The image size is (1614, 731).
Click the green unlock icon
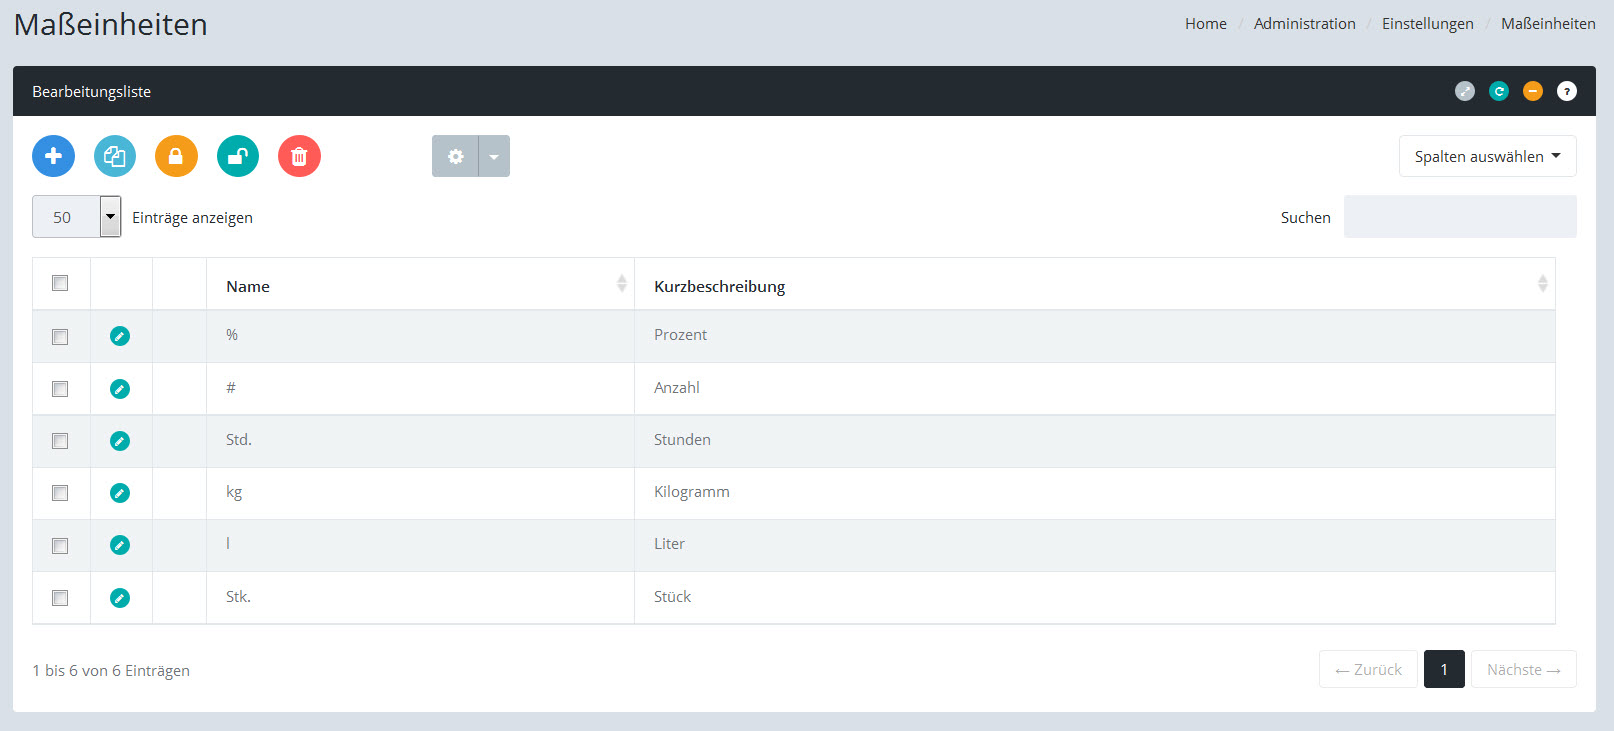[238, 156]
